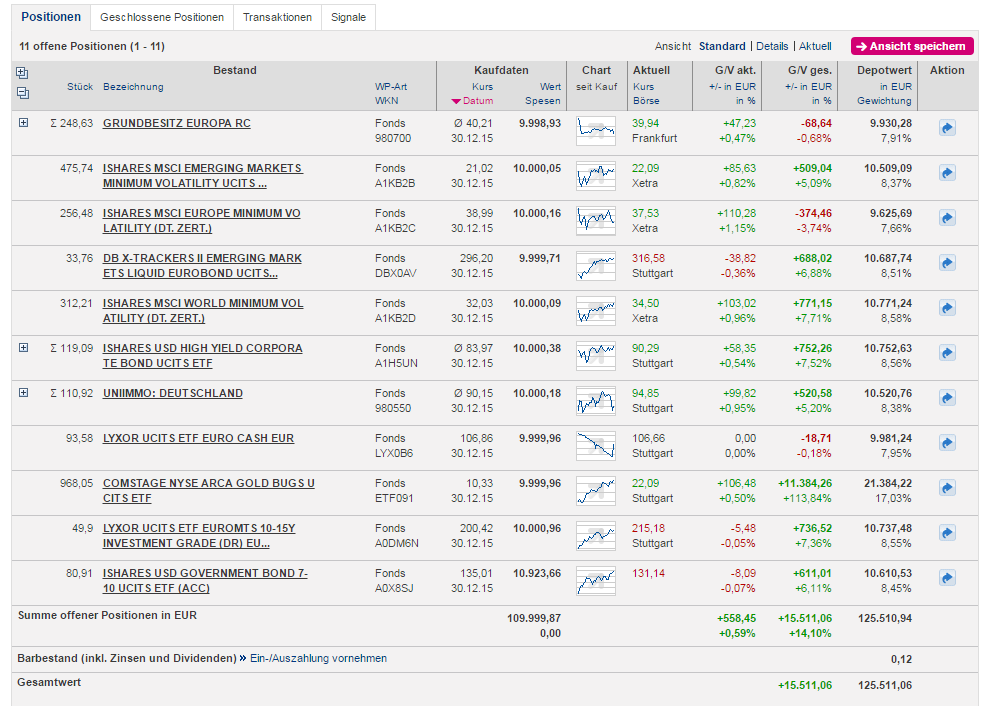Expand the UniImmo: Deutschland position
Screen dimensions: 988x706
(23, 393)
